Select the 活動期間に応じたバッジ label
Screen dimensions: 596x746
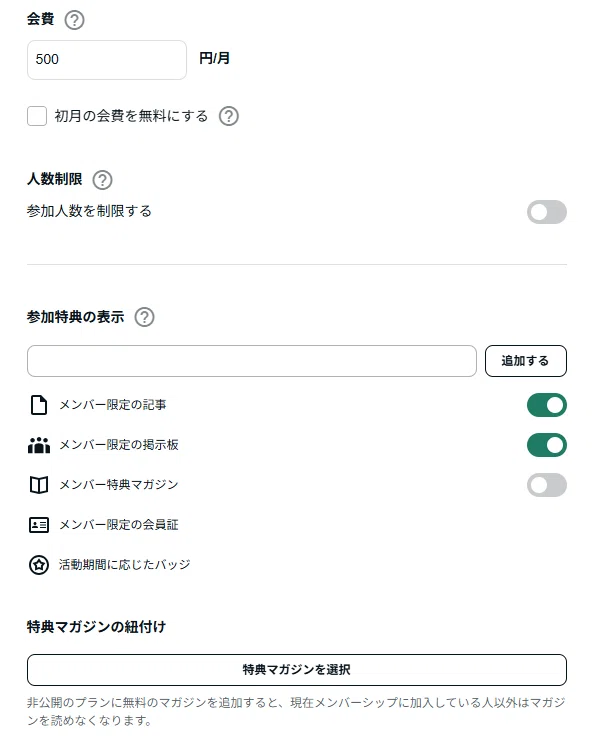[125, 565]
